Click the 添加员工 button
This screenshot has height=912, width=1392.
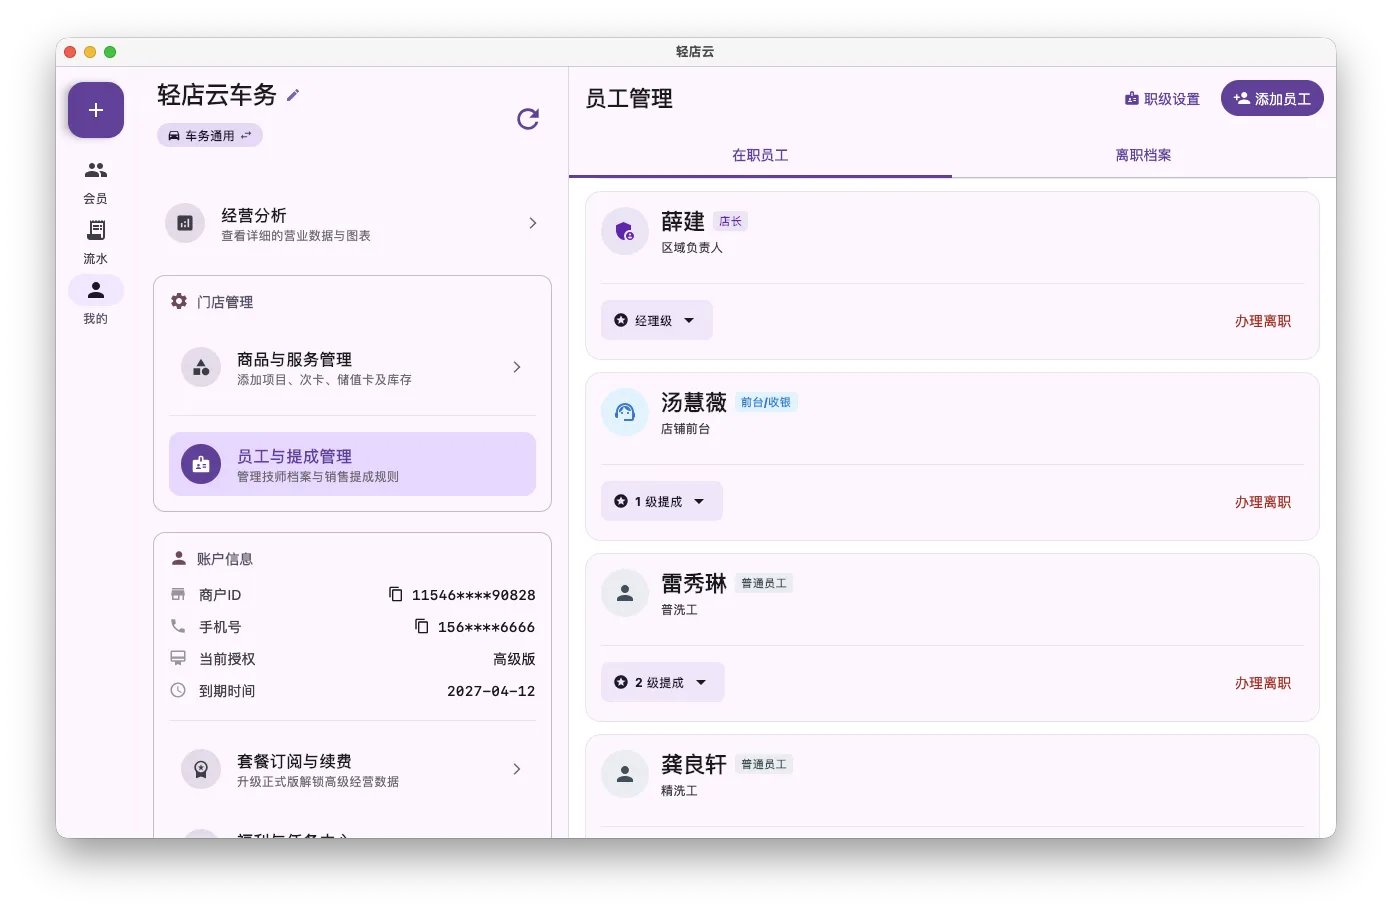1272,98
